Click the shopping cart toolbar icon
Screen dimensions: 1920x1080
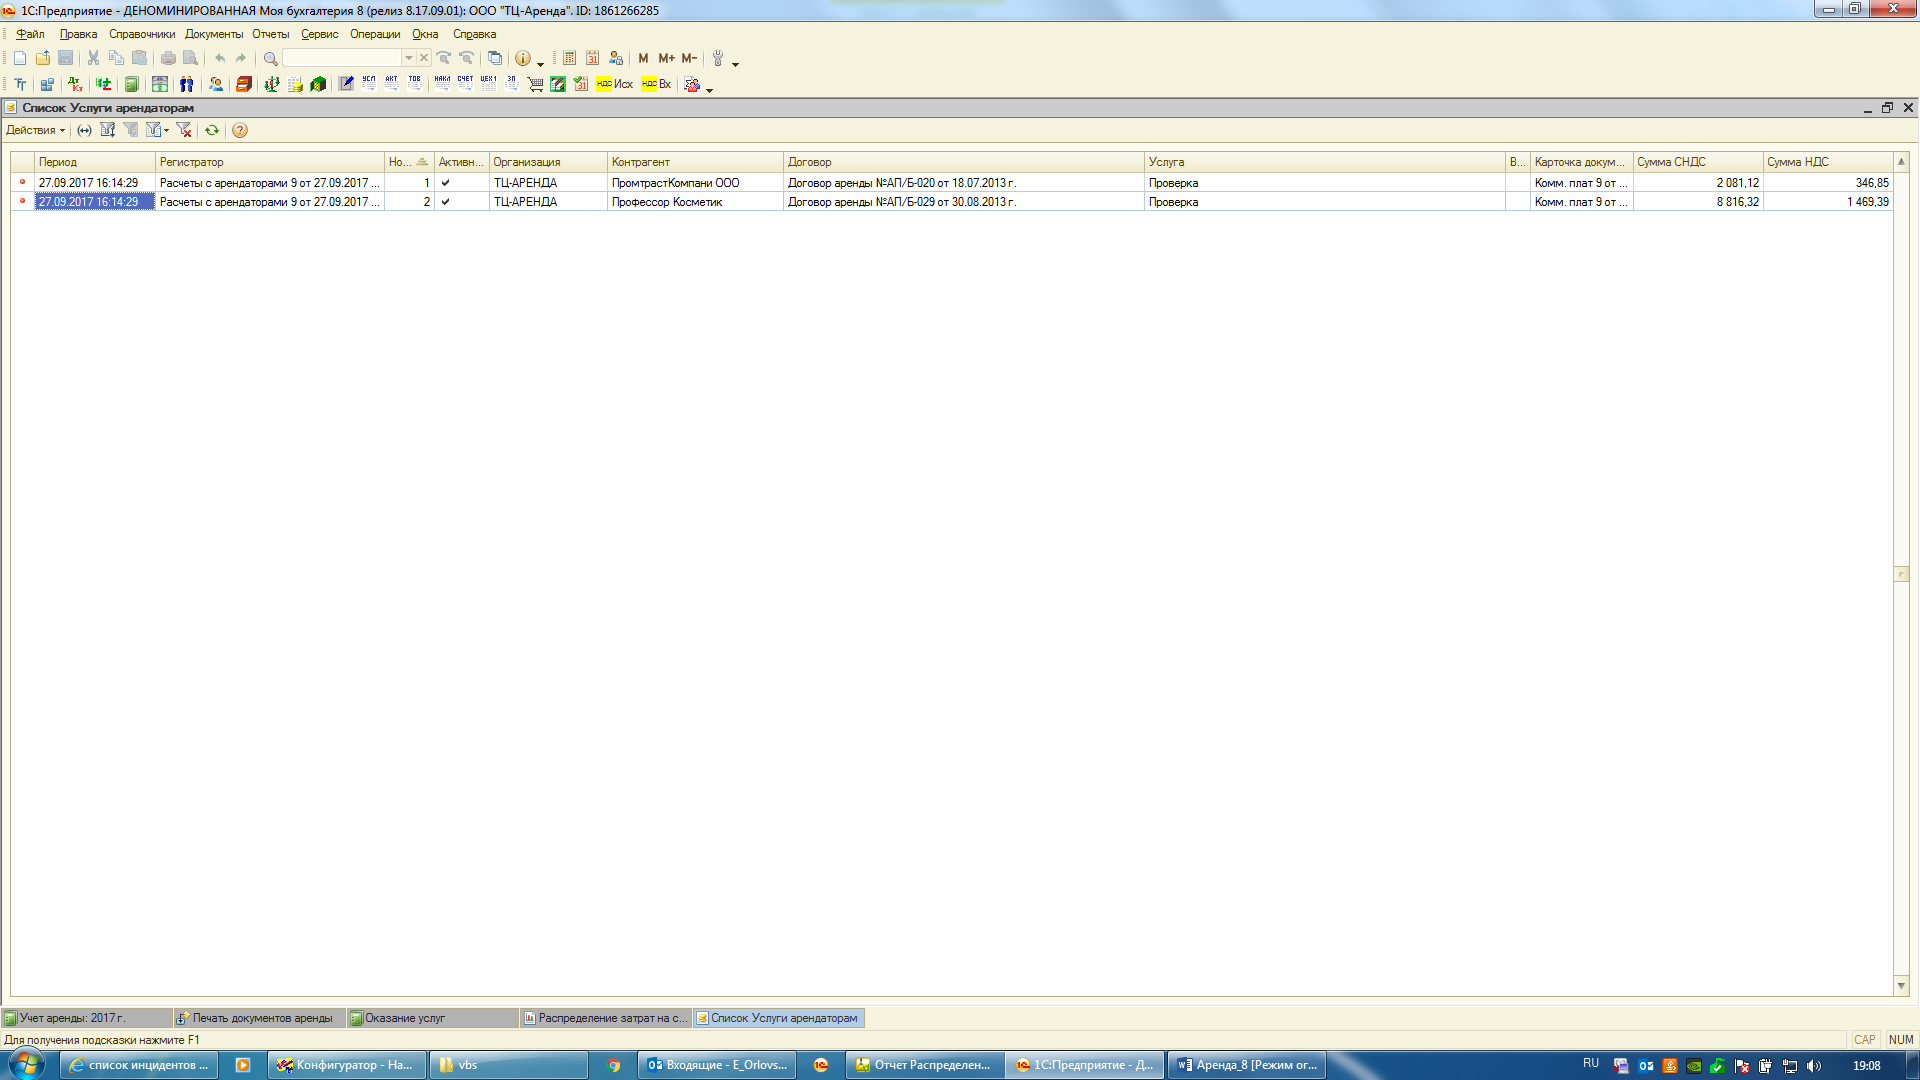tap(535, 85)
